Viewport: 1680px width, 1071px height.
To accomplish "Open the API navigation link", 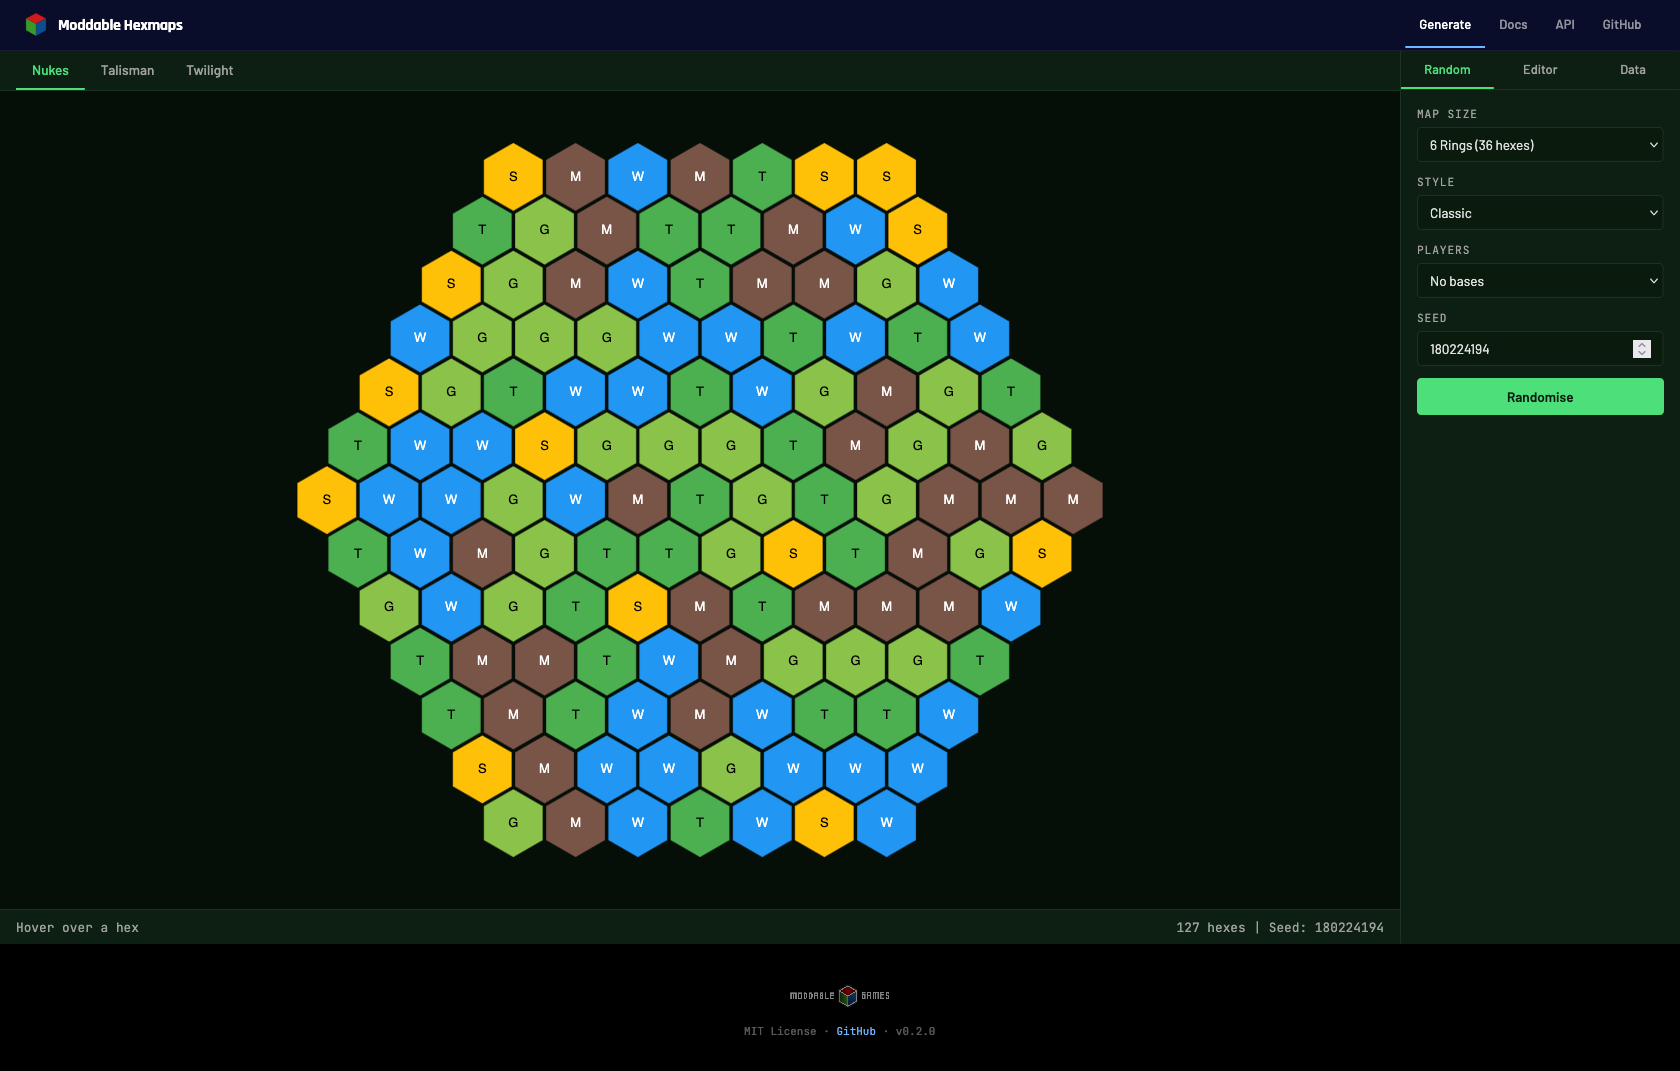I will 1565,25.
